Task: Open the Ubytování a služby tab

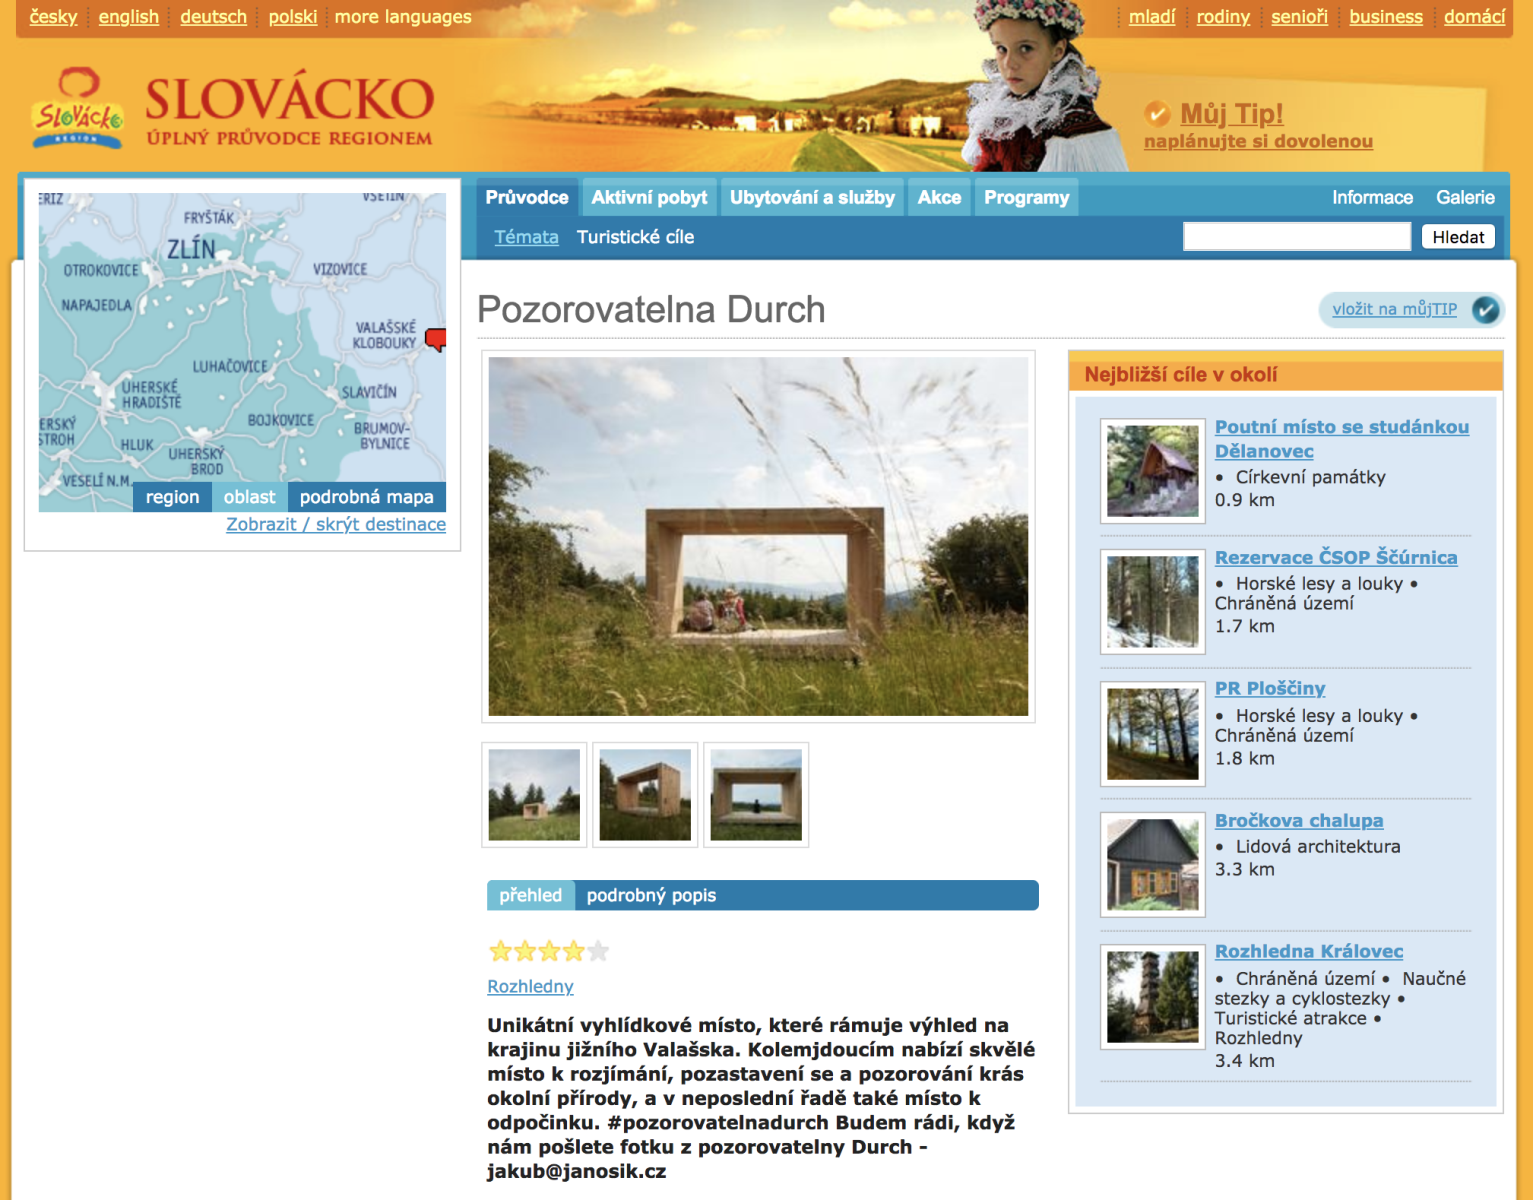Action: pos(812,198)
